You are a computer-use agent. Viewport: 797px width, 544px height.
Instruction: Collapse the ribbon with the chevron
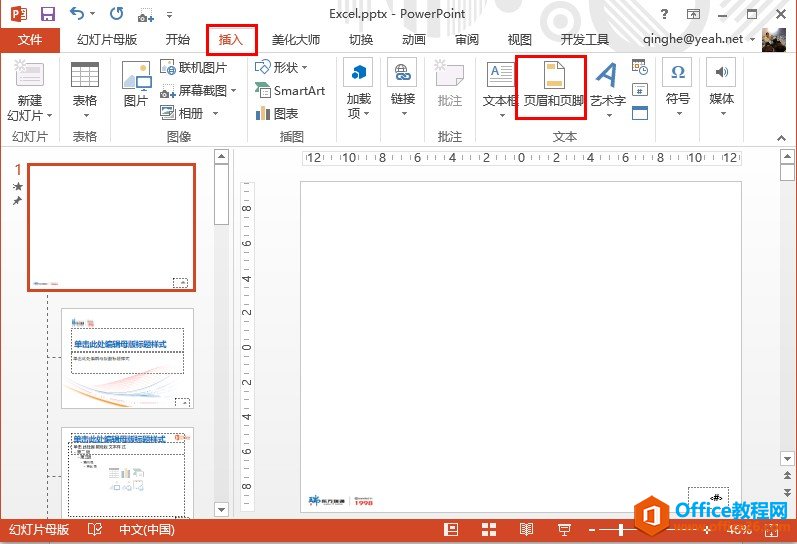point(781,138)
